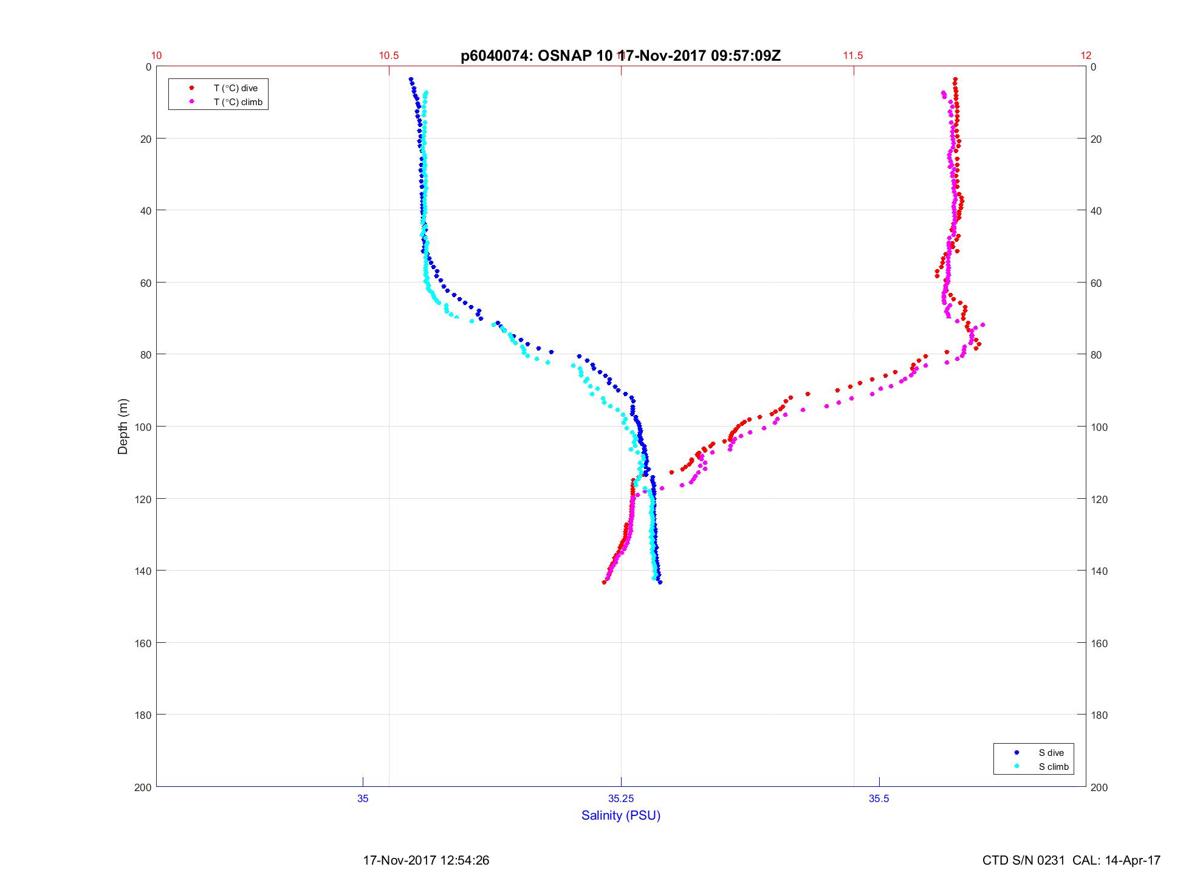Click the 12 temperature tick label
Image resolution: width=1200 pixels, height=885 pixels.
point(1086,56)
